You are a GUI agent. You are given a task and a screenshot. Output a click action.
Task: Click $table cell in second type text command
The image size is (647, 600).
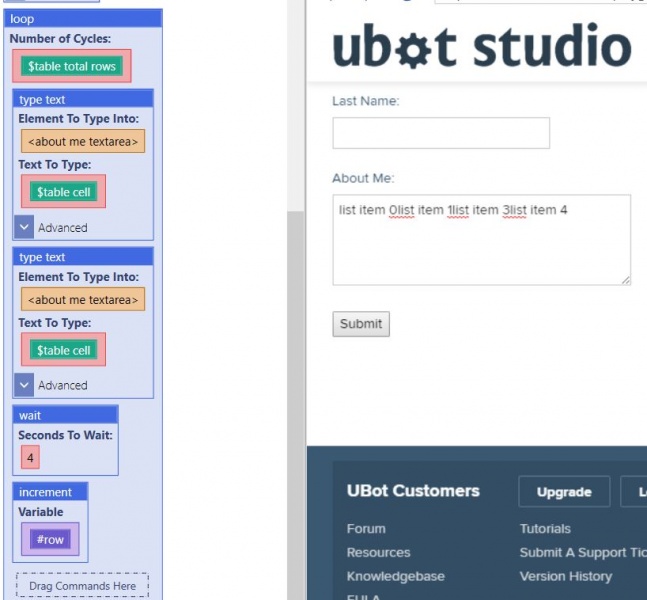pos(64,350)
